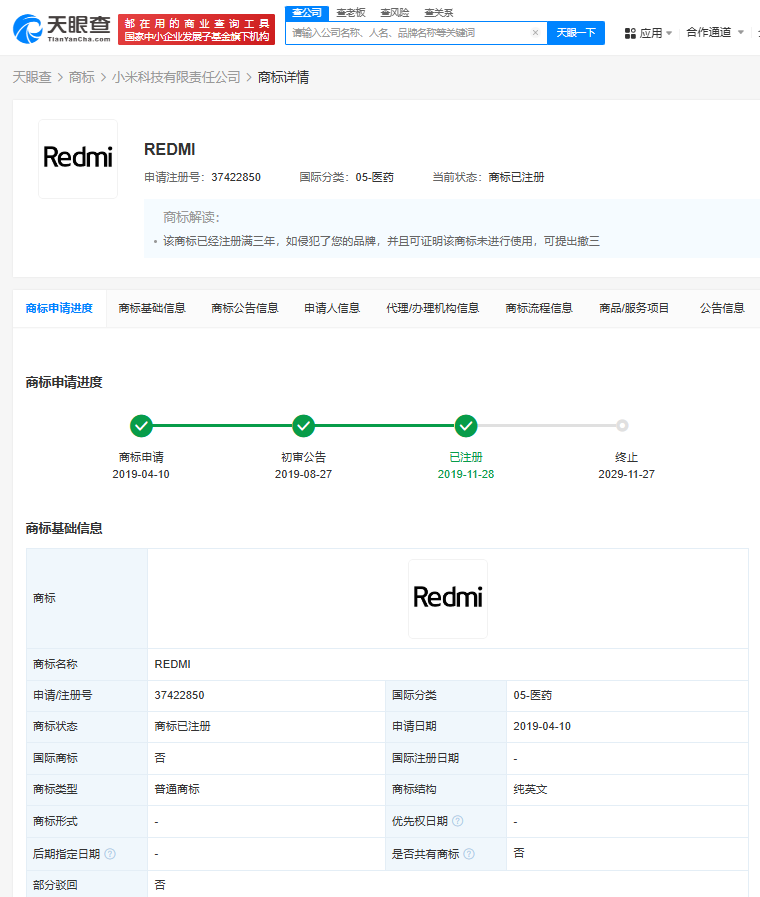Open the 小米科技有限责任公司 breadcrumb link
Screen dimensions: 760x897
176,77
